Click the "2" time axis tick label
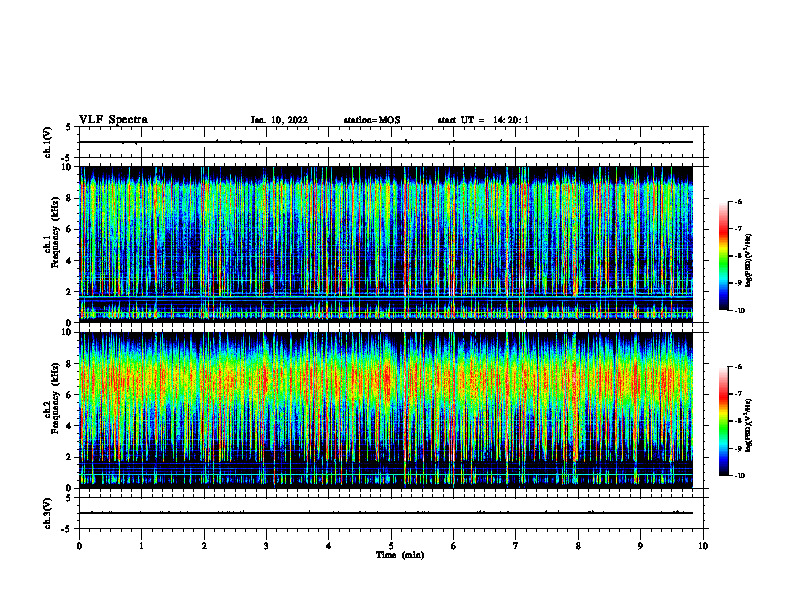The height and width of the screenshot is (612, 792). click(204, 546)
